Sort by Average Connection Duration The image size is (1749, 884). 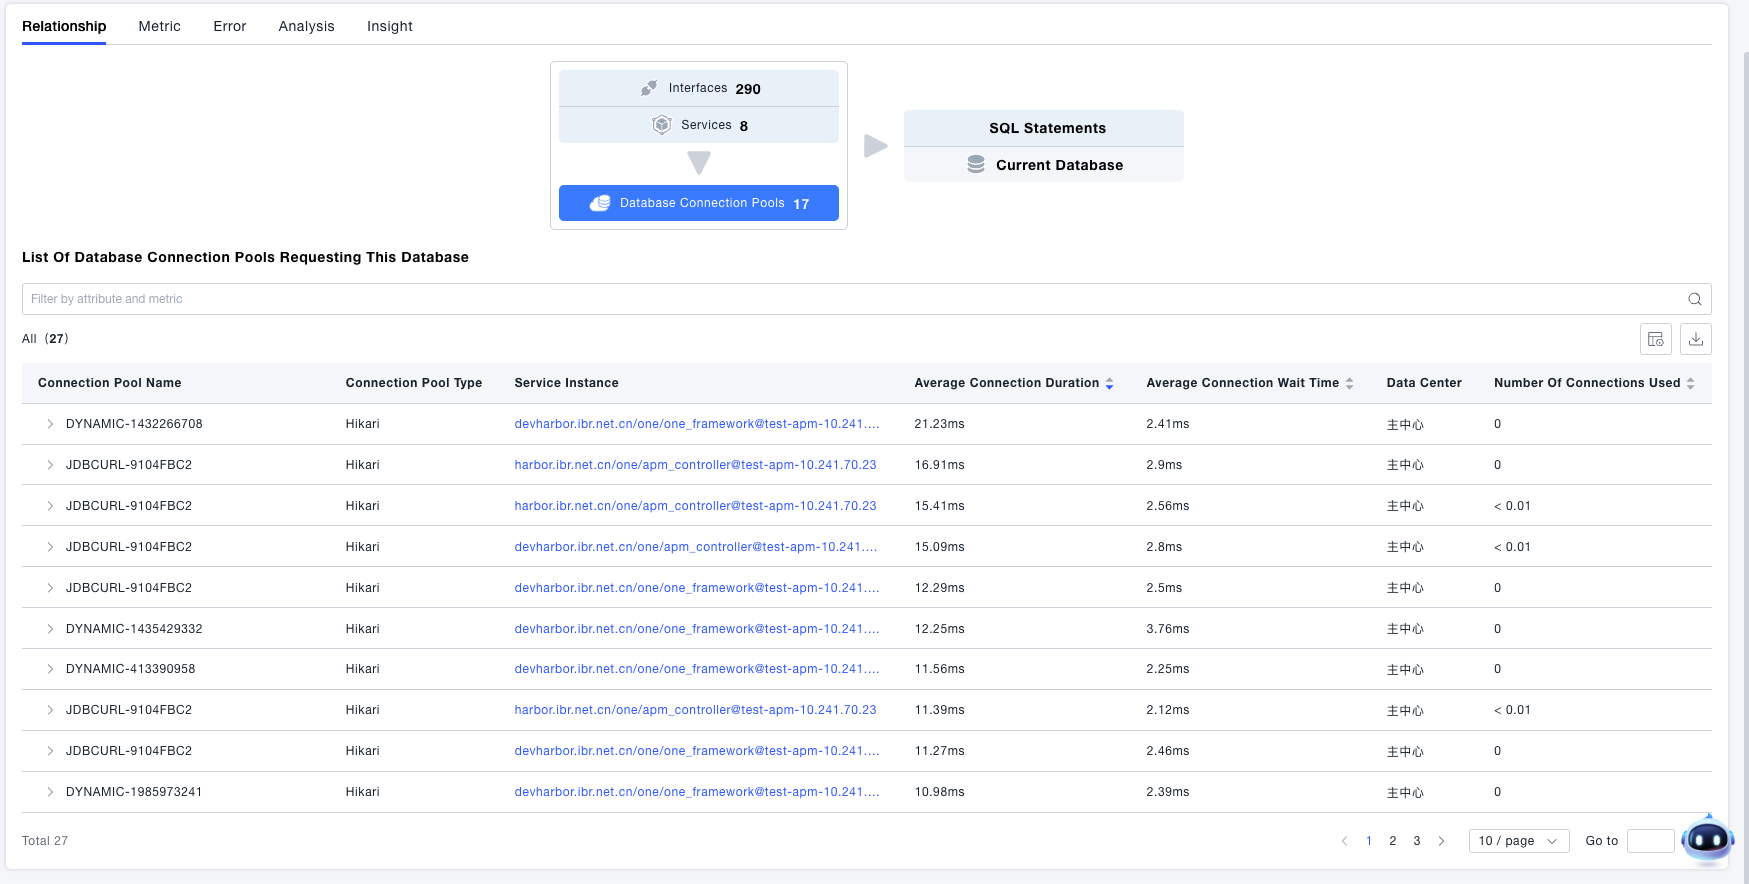1109,383
